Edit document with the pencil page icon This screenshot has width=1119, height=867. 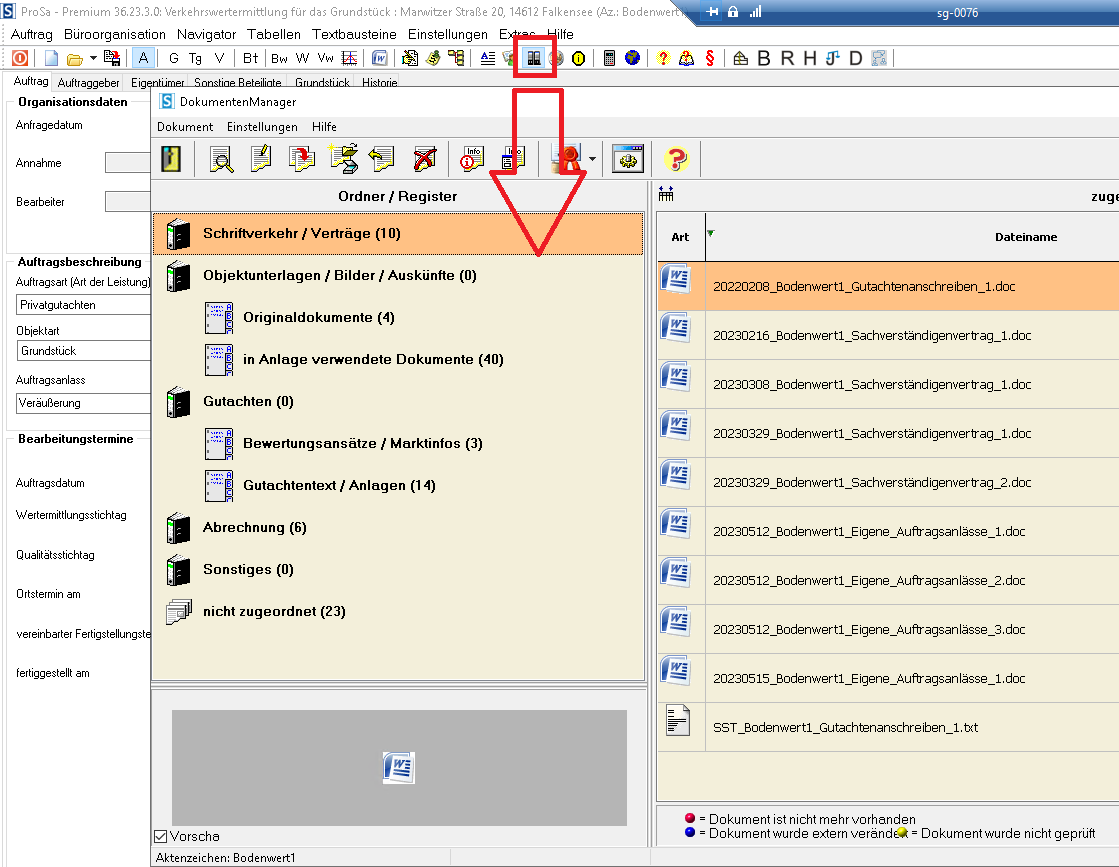pyautogui.click(x=261, y=158)
